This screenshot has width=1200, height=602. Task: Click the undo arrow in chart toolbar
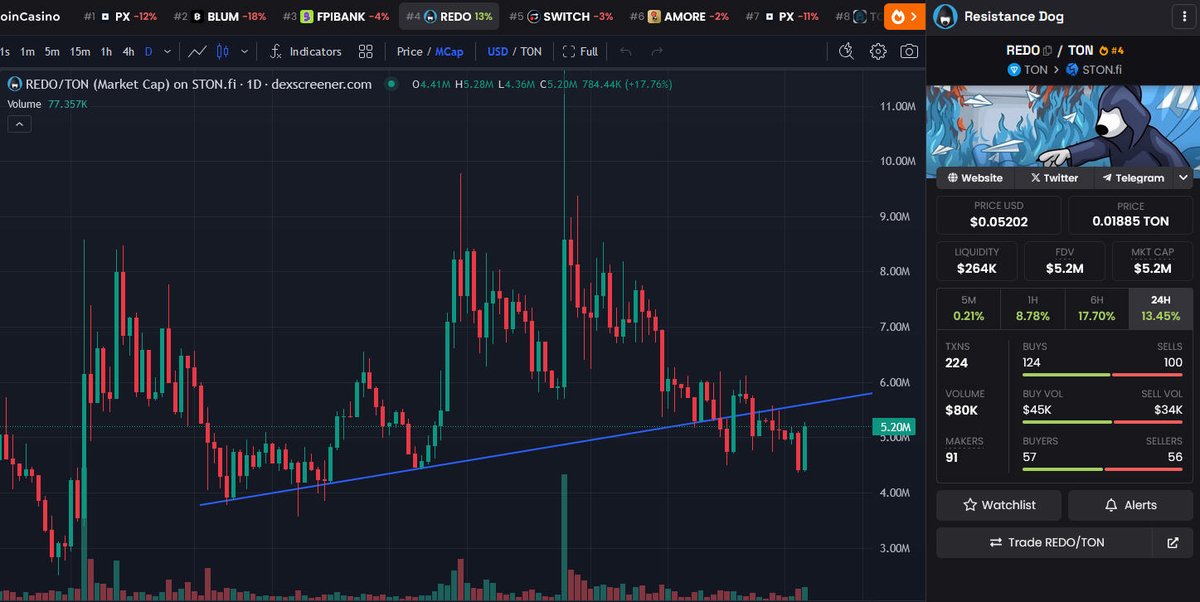pos(625,51)
